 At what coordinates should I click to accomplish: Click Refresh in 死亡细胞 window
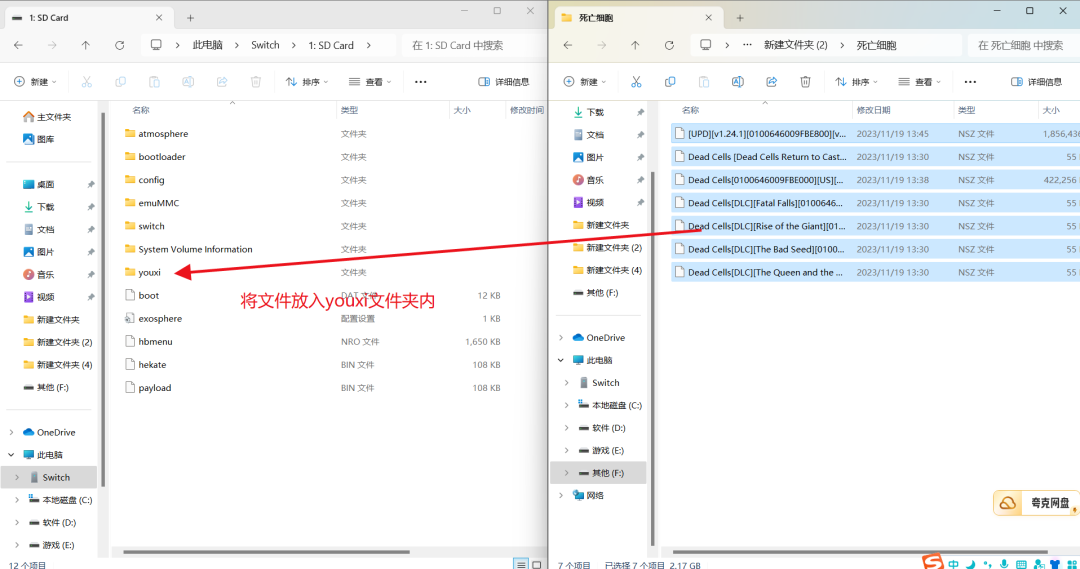coord(669,45)
